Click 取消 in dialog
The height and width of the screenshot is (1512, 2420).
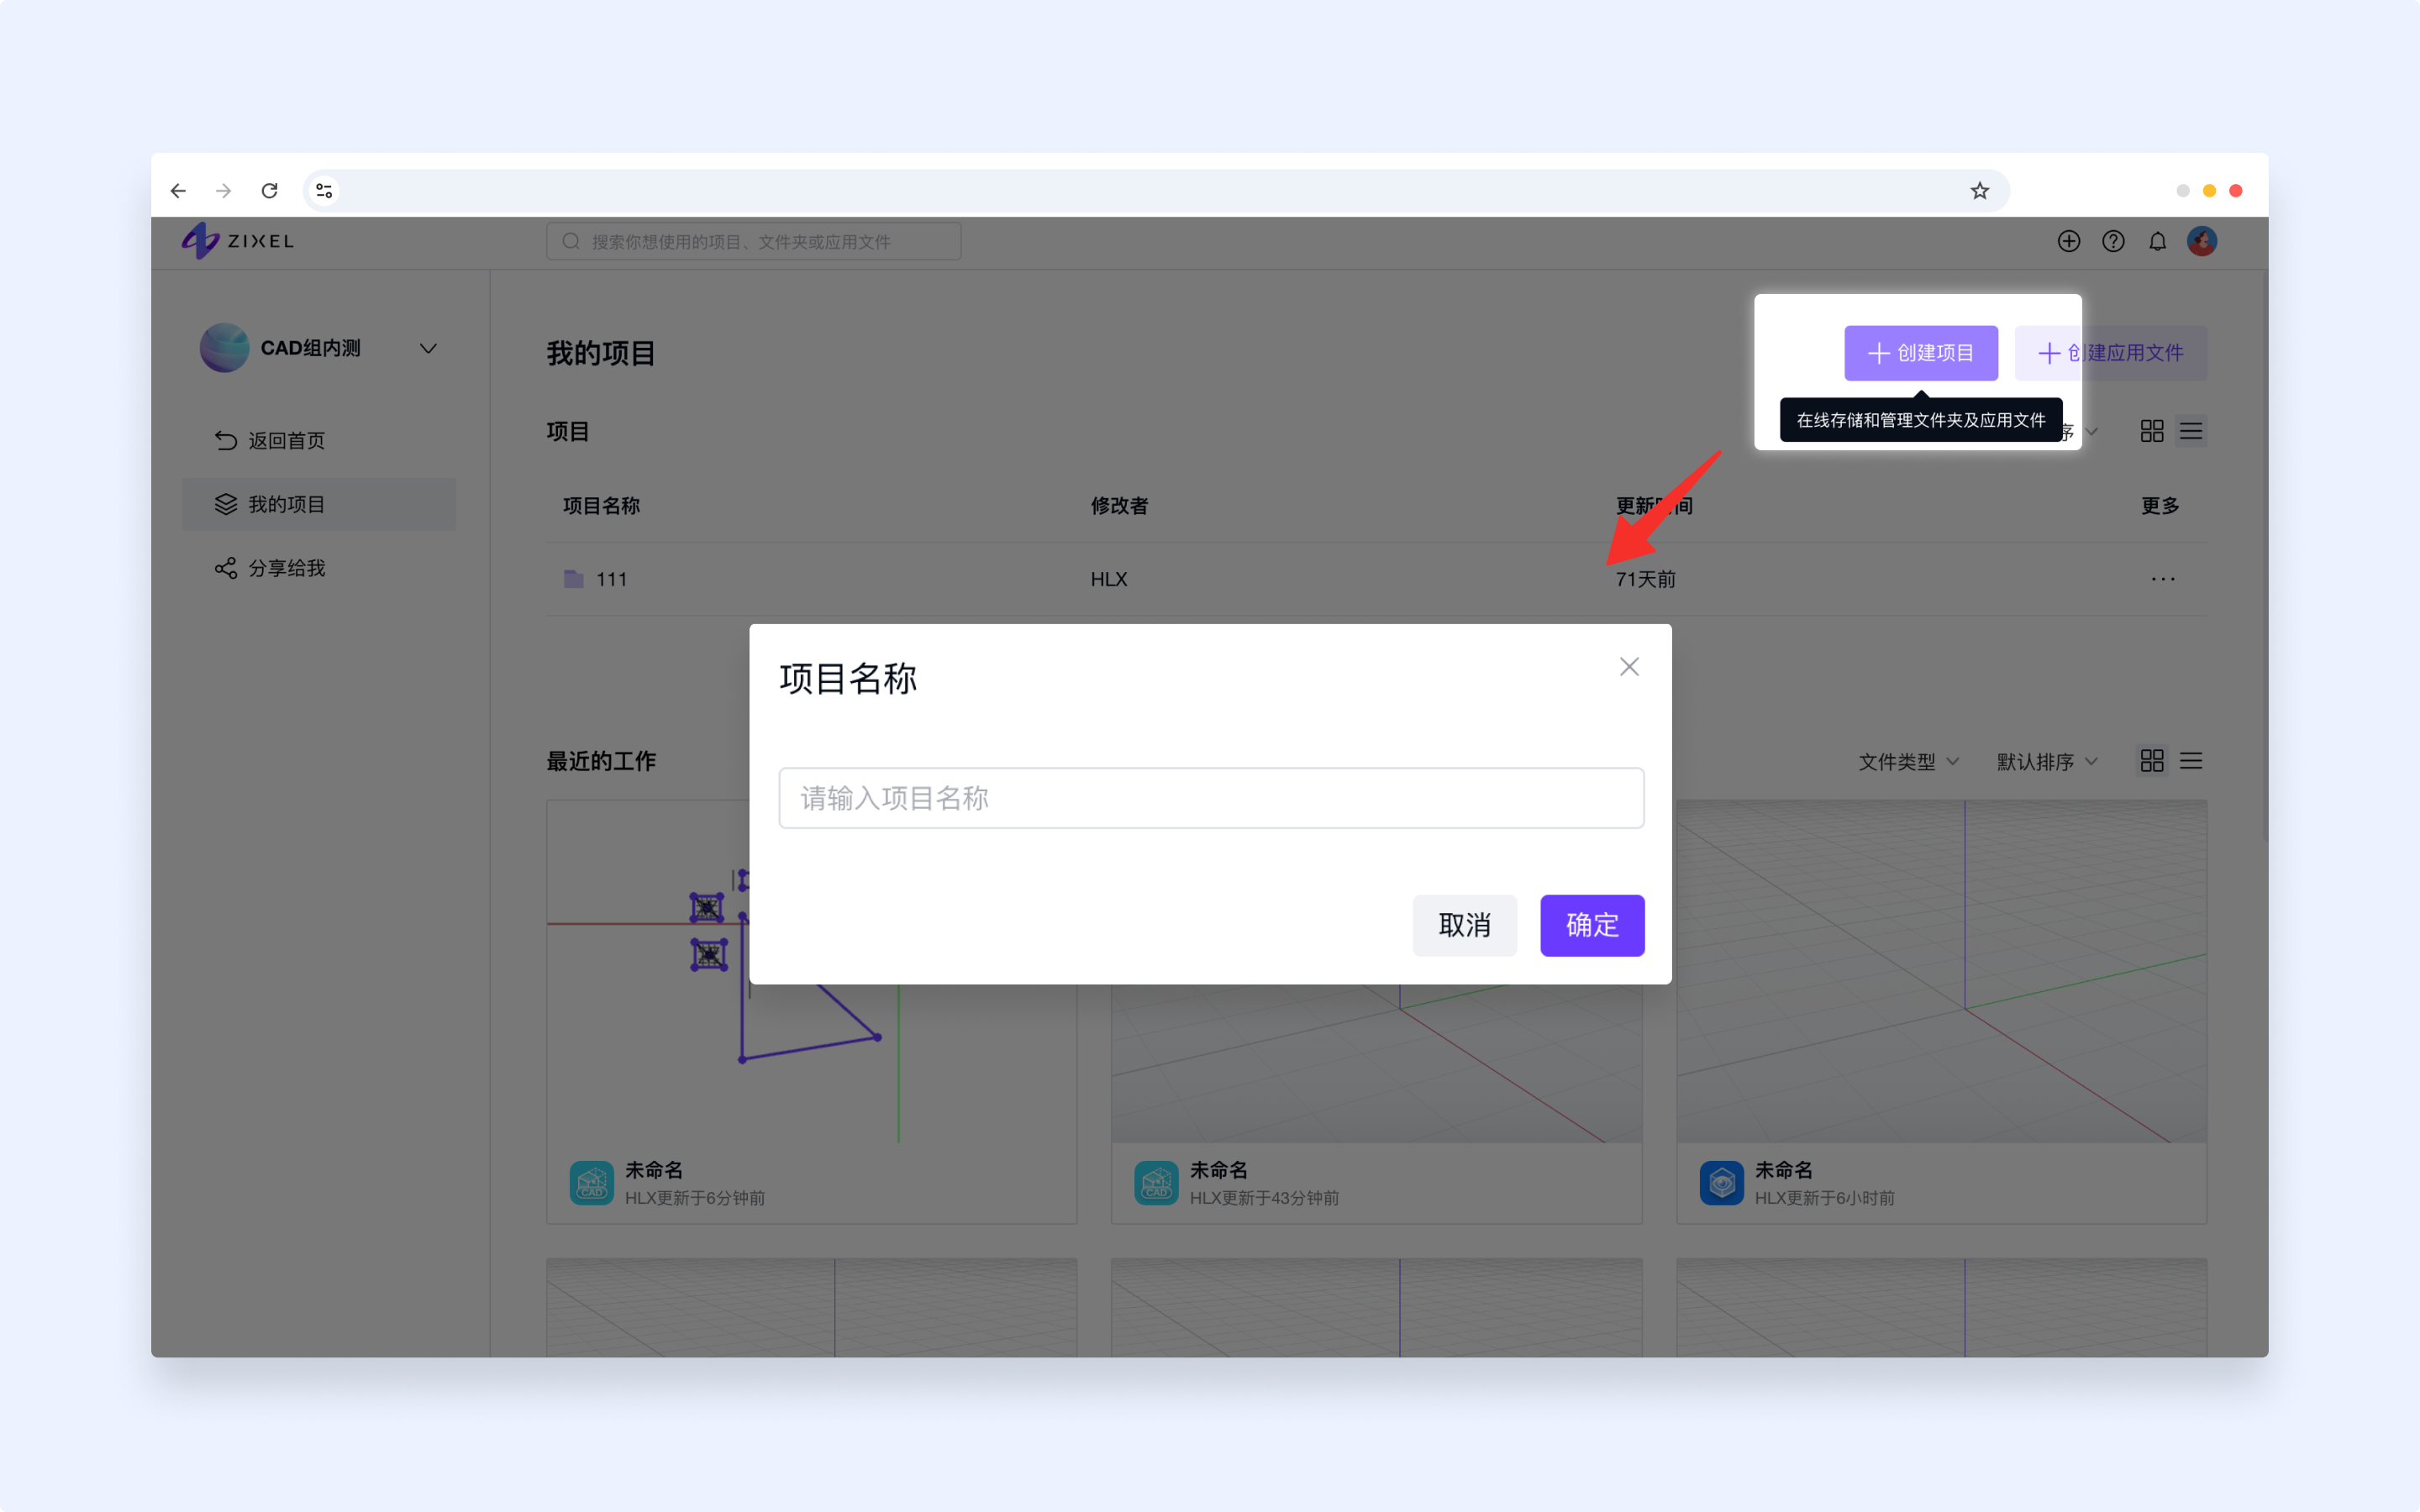(x=1465, y=925)
